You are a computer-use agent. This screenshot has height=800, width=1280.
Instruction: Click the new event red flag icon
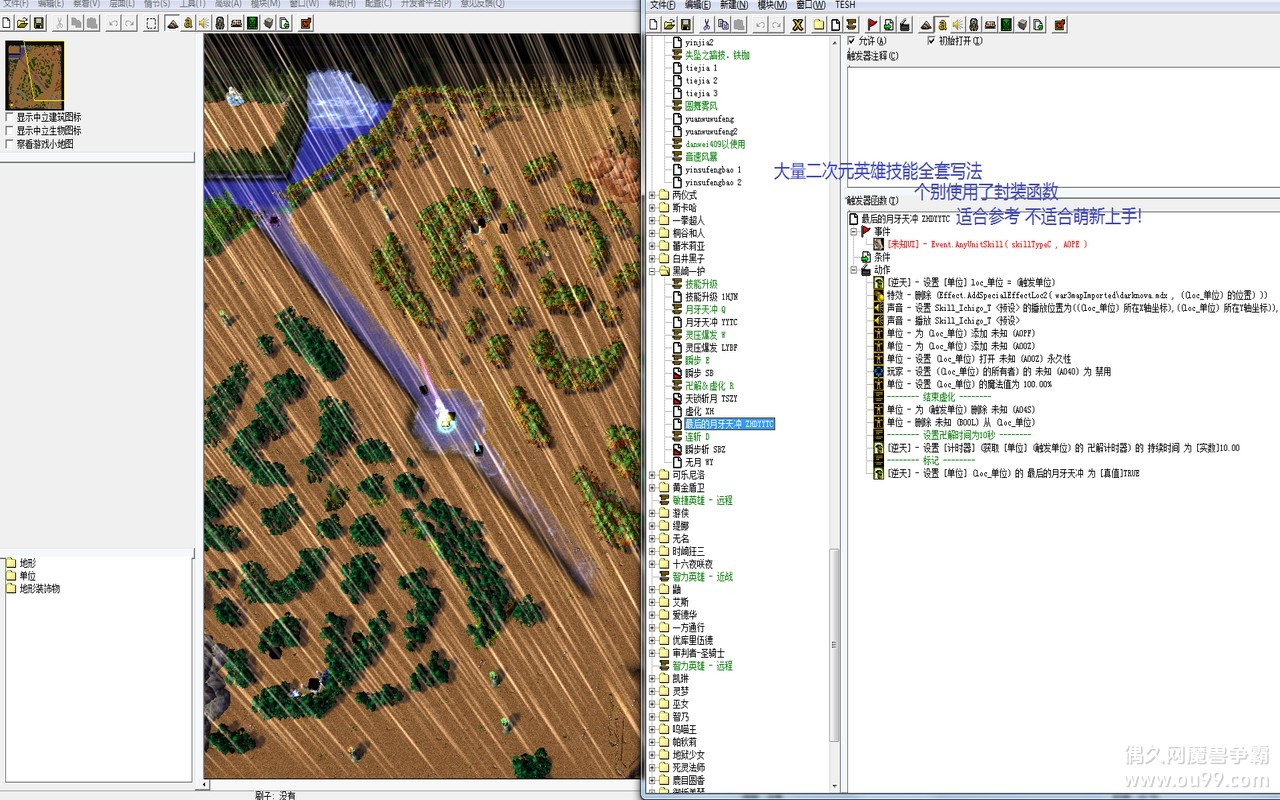pyautogui.click(x=872, y=24)
